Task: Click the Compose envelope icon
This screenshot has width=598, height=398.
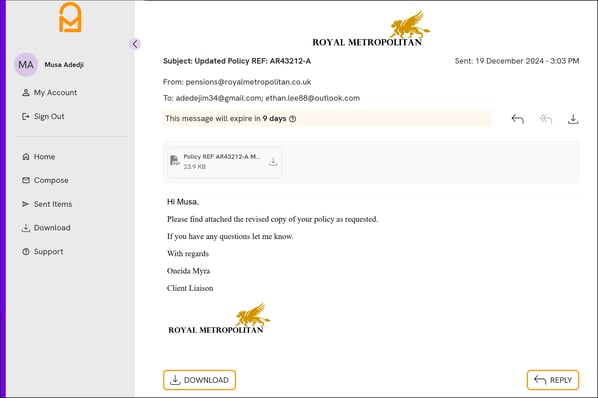Action: 26,180
